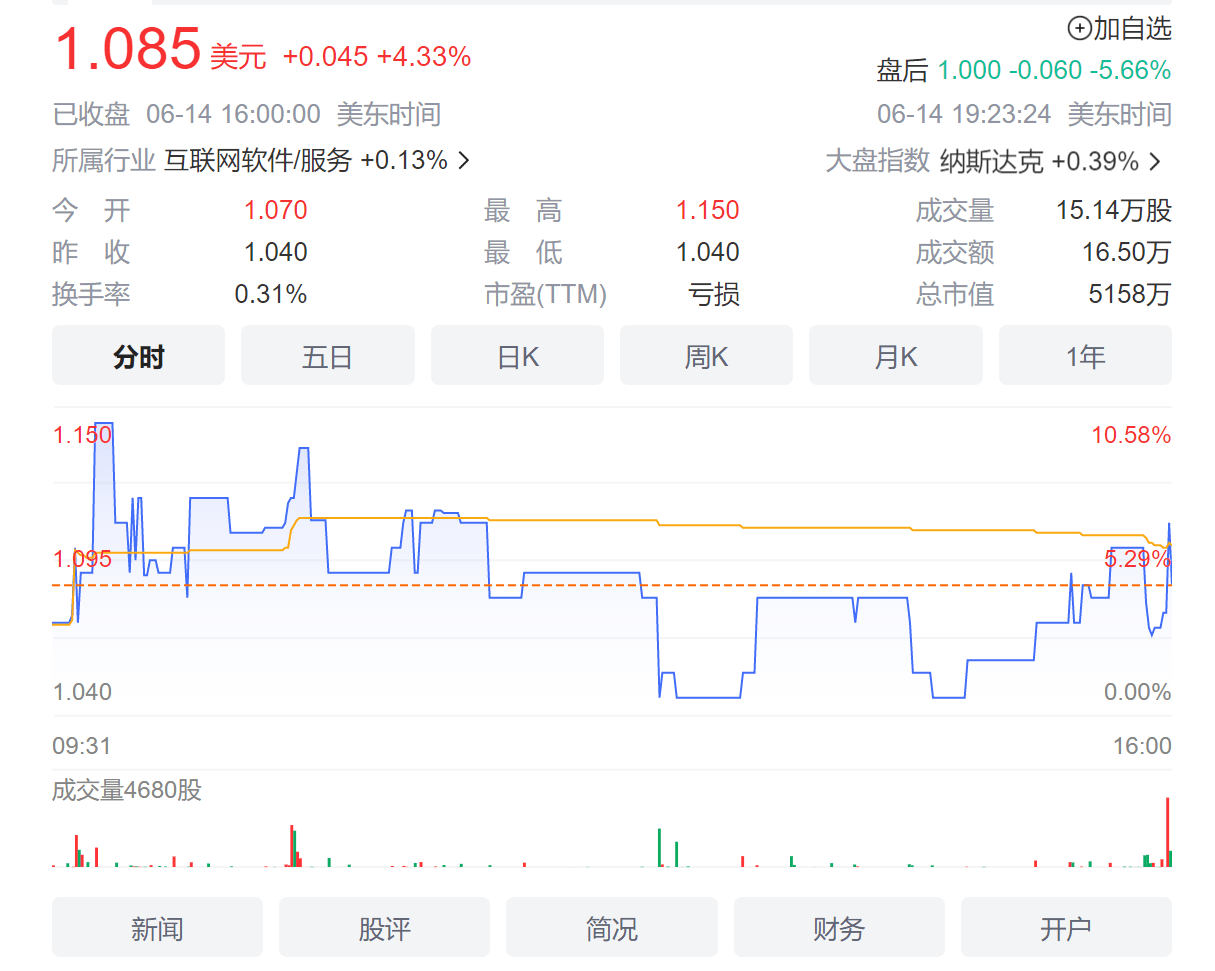Open the 周K chart view

pyautogui.click(x=706, y=356)
